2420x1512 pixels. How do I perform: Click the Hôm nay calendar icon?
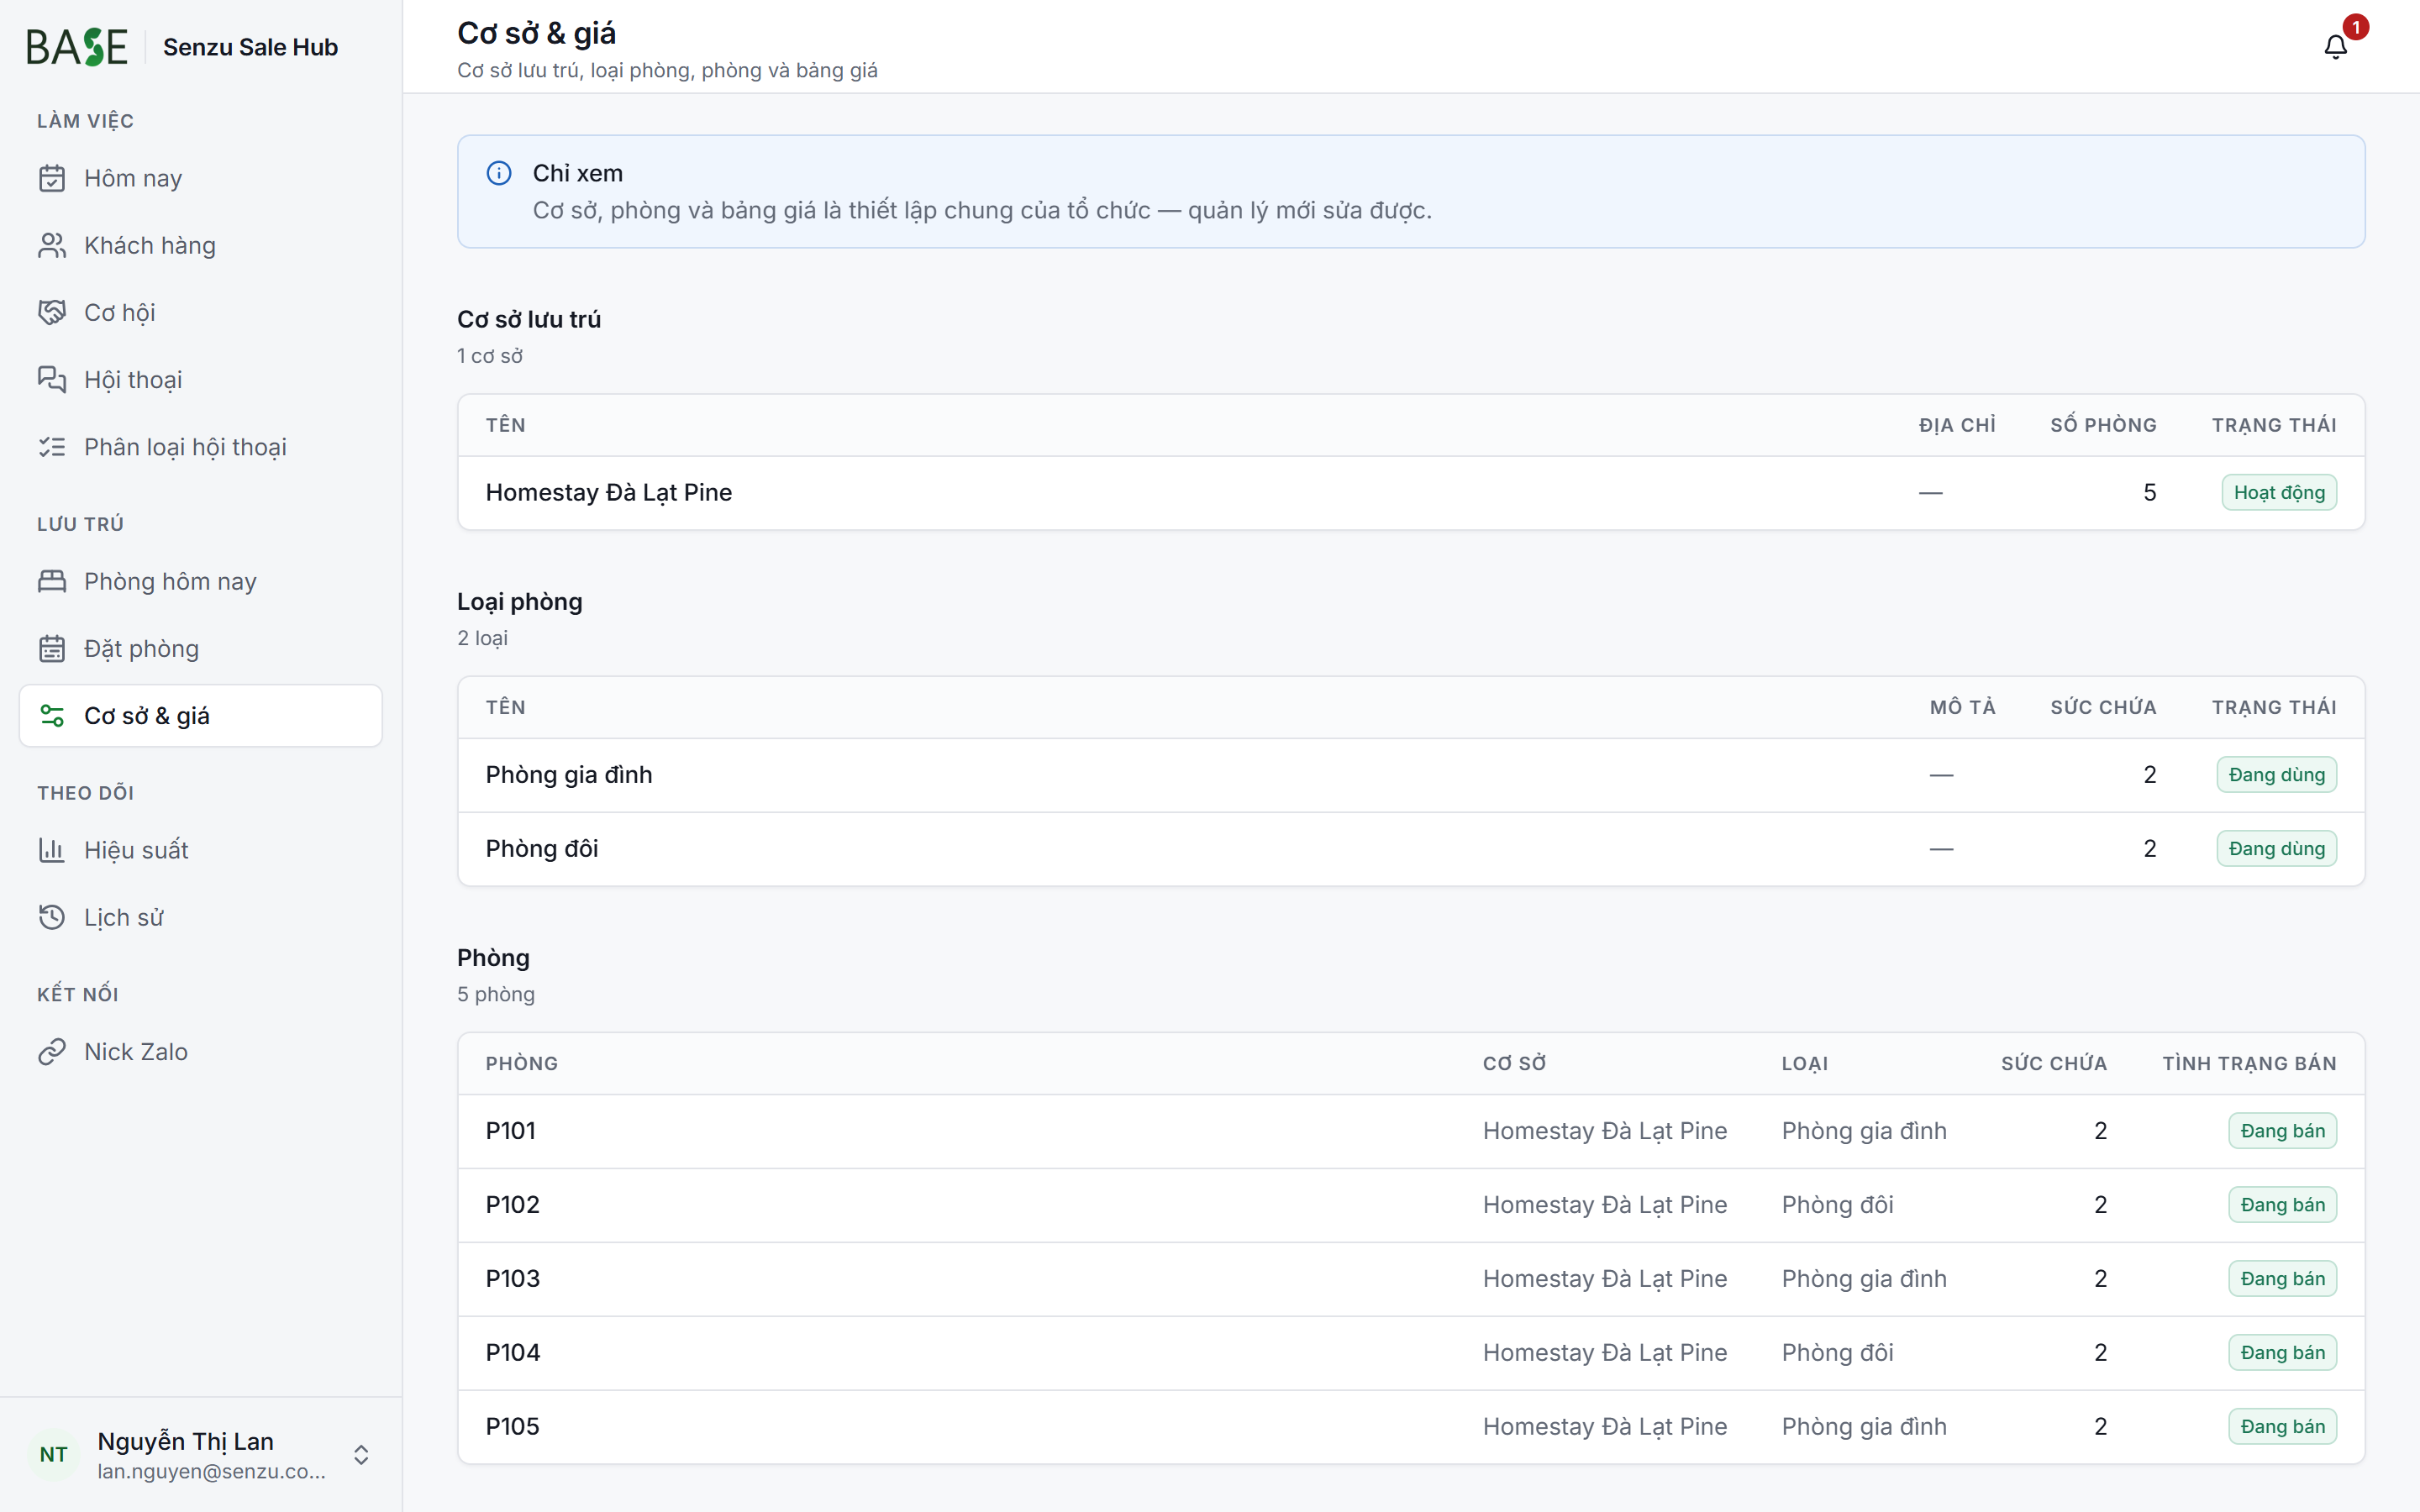coord(52,178)
